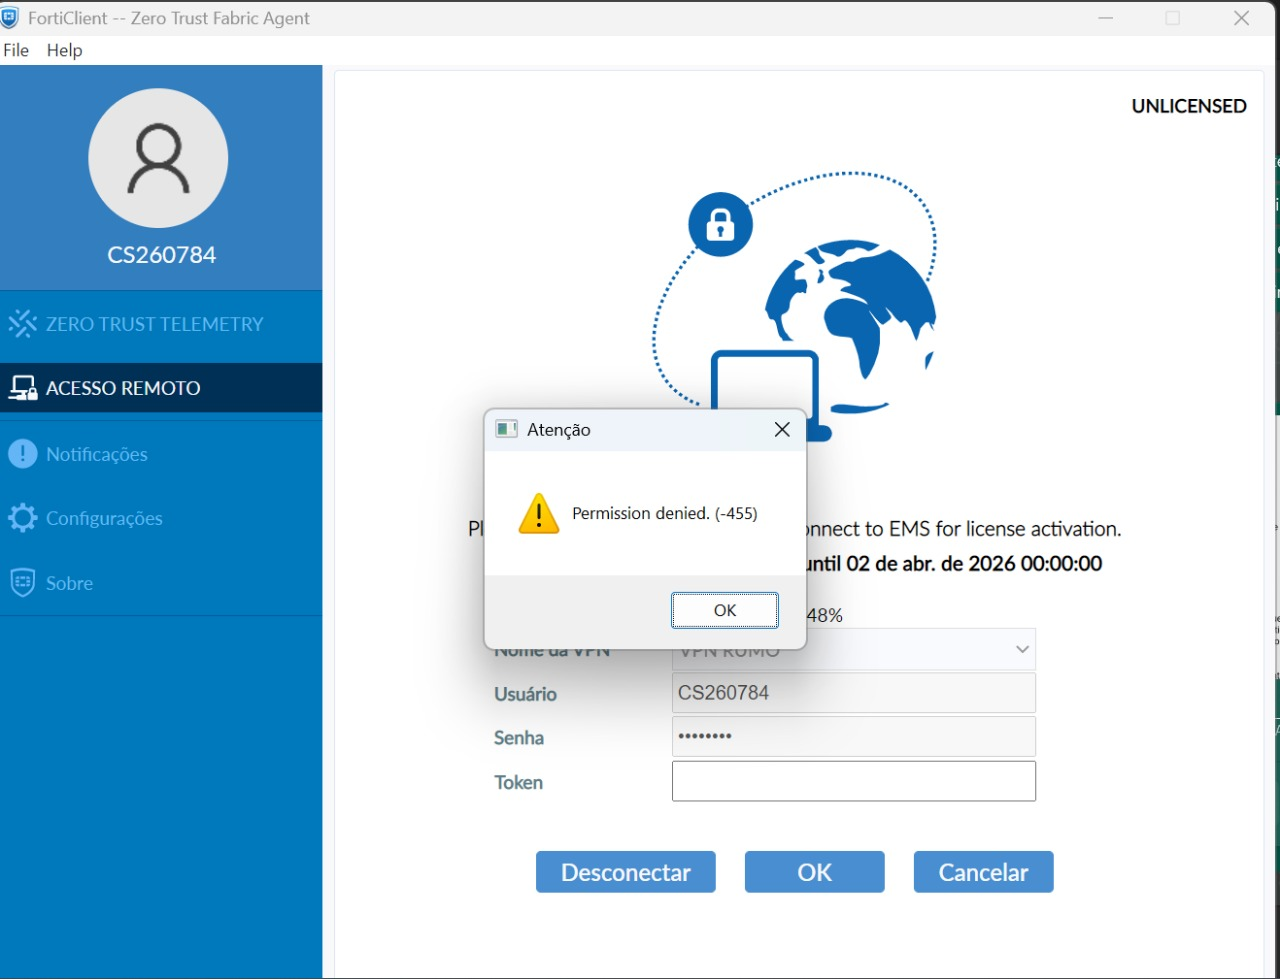1280x979 pixels.
Task: Click the empty Token input field
Action: pyautogui.click(x=854, y=781)
